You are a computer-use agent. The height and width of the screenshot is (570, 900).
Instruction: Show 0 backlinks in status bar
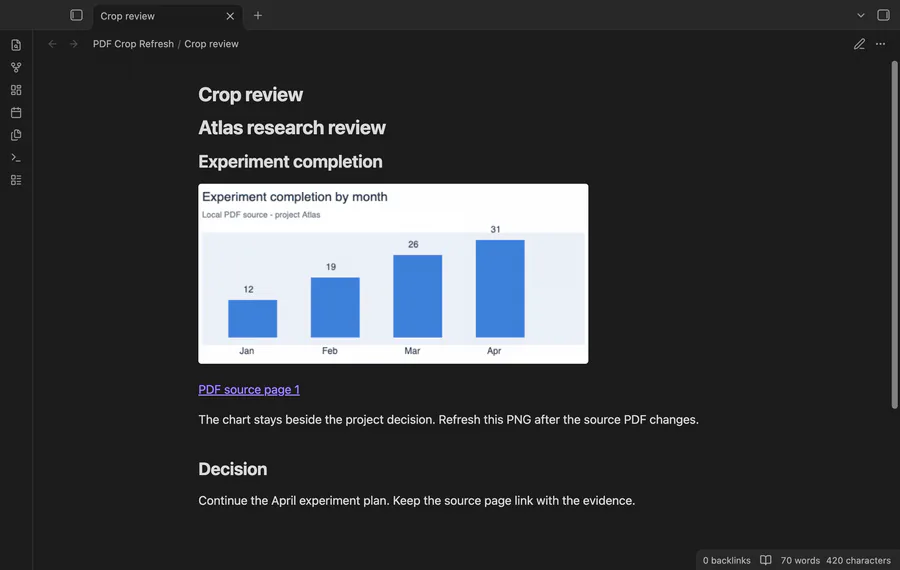coord(726,560)
